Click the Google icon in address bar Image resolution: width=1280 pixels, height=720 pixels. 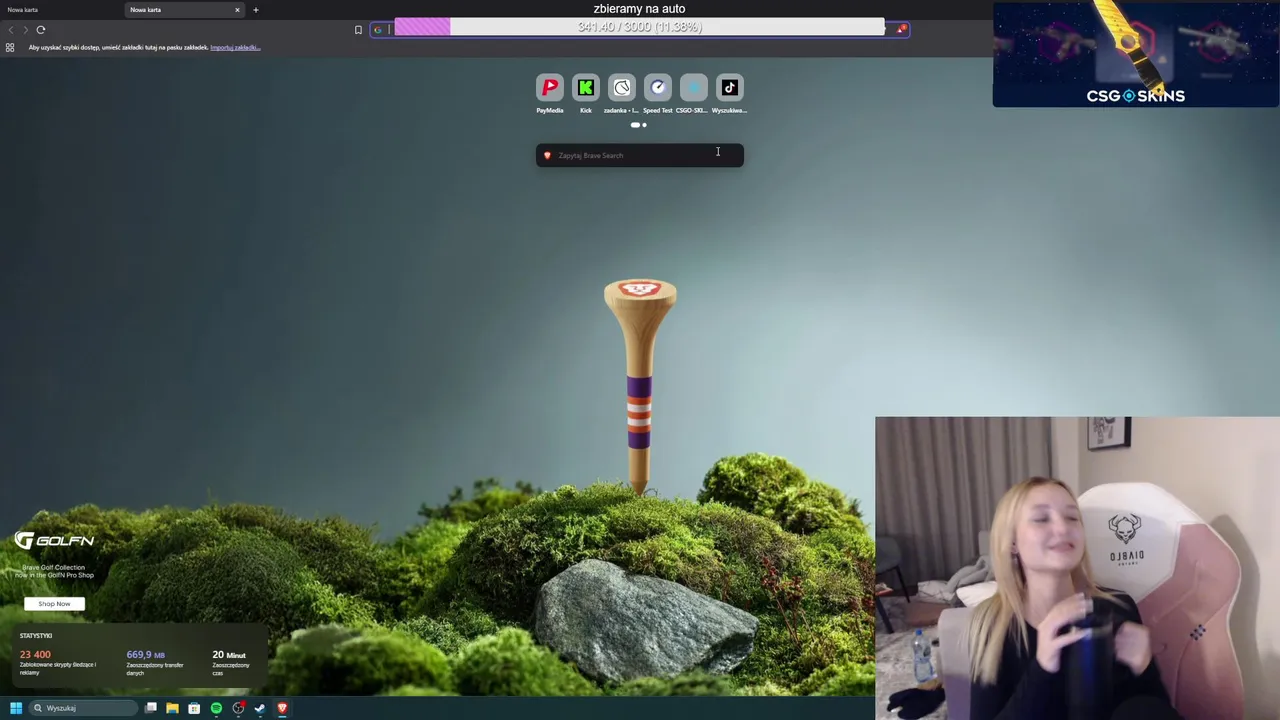pyautogui.click(x=378, y=30)
